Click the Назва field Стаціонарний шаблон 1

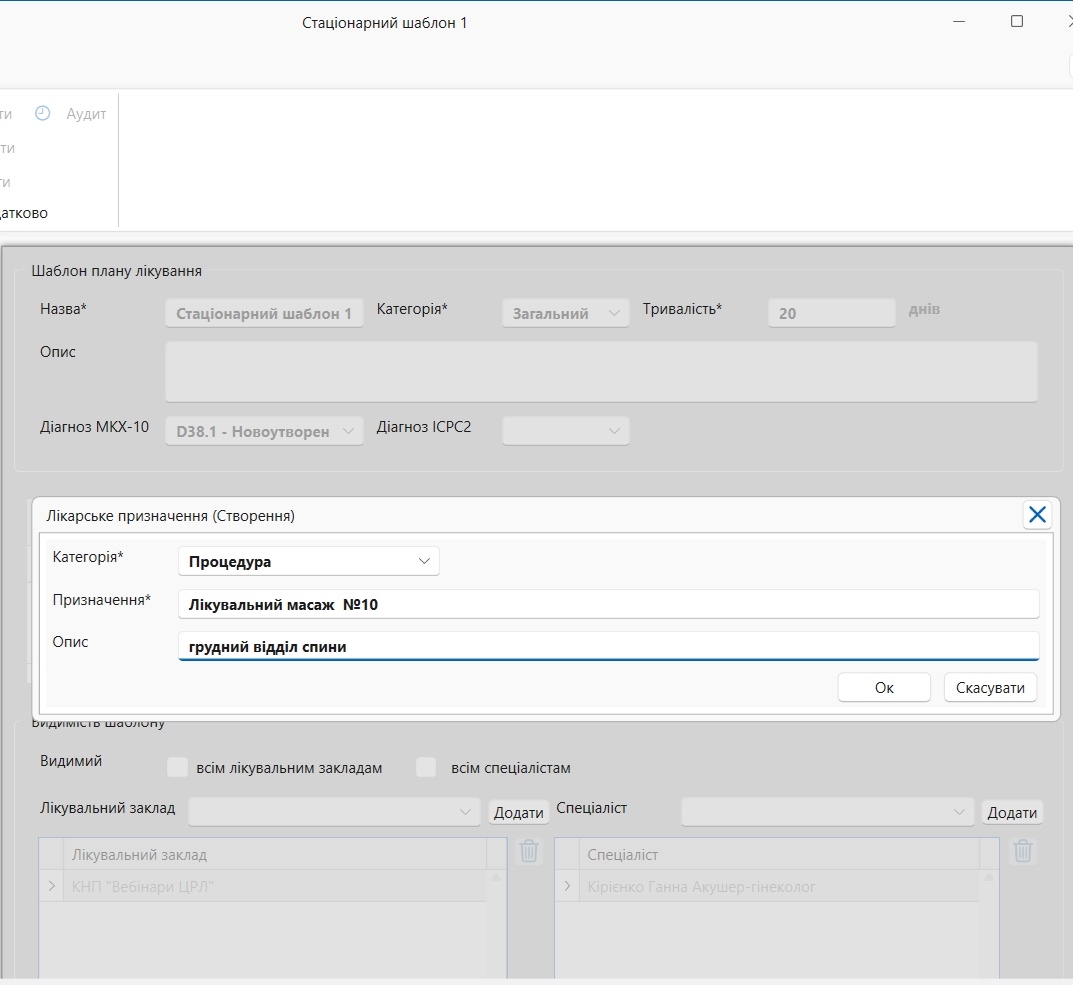264,313
